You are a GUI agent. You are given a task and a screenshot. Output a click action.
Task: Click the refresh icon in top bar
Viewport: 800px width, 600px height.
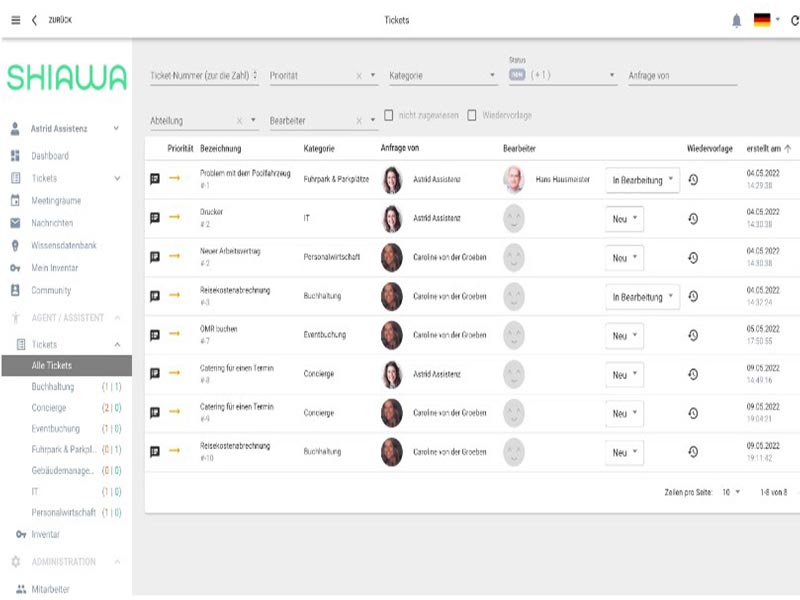pyautogui.click(x=795, y=20)
